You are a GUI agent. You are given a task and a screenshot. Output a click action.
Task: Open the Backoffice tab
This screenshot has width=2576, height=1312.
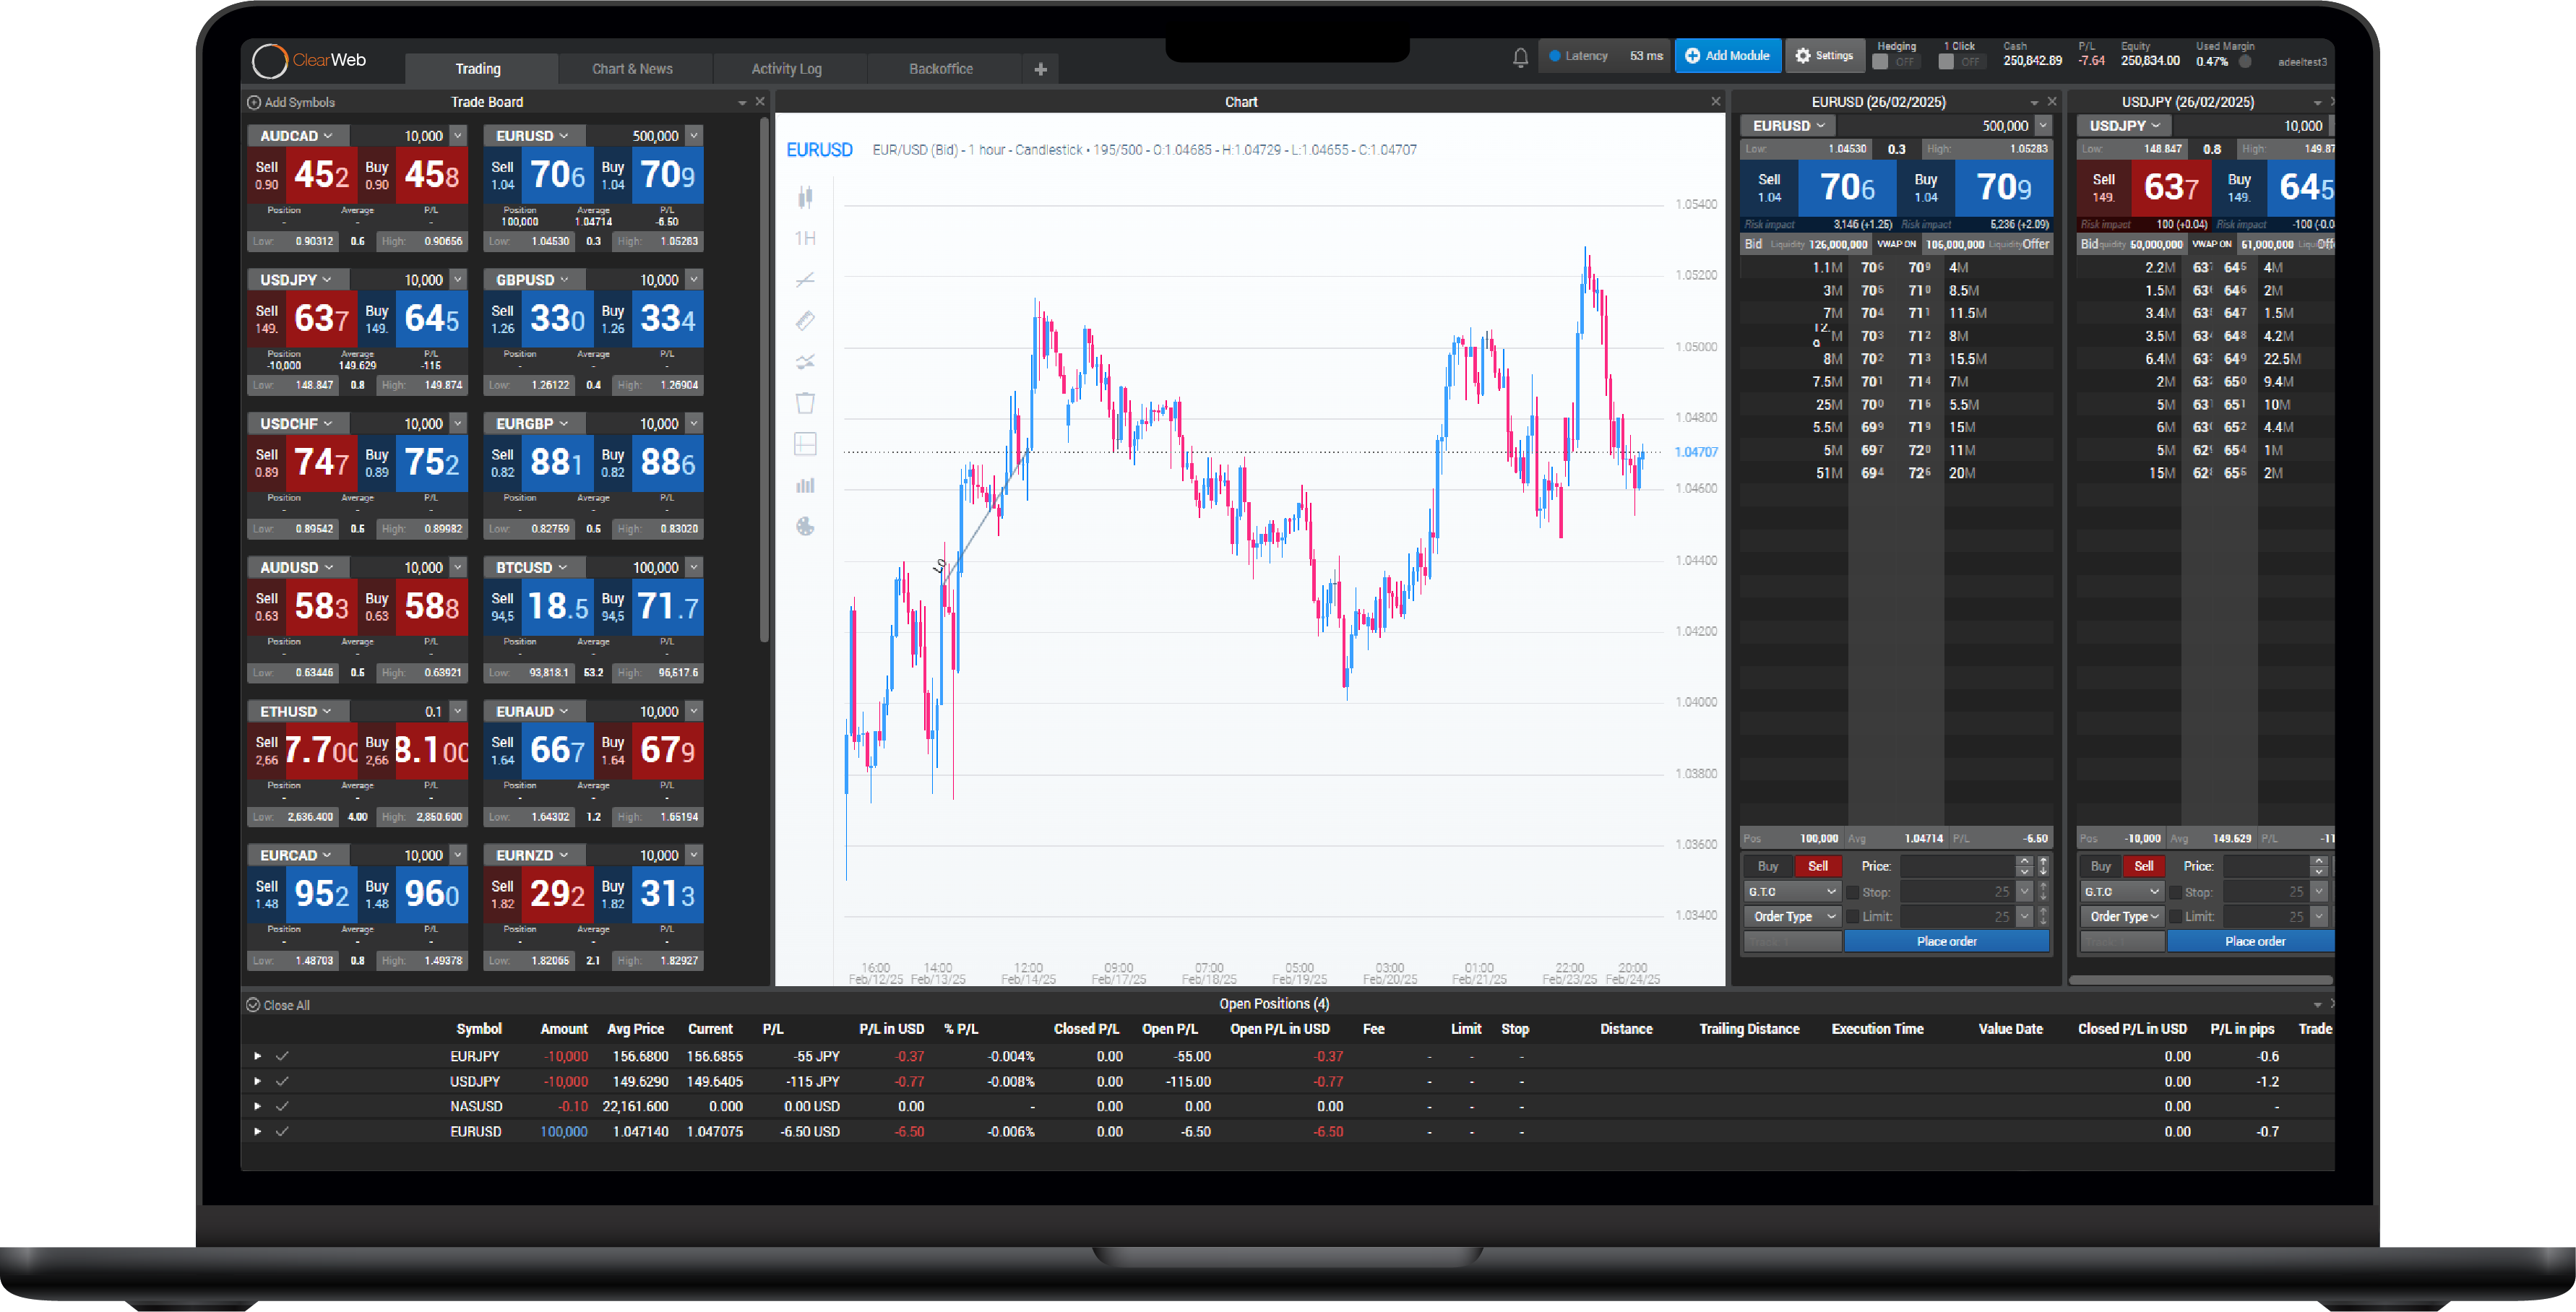[x=940, y=69]
